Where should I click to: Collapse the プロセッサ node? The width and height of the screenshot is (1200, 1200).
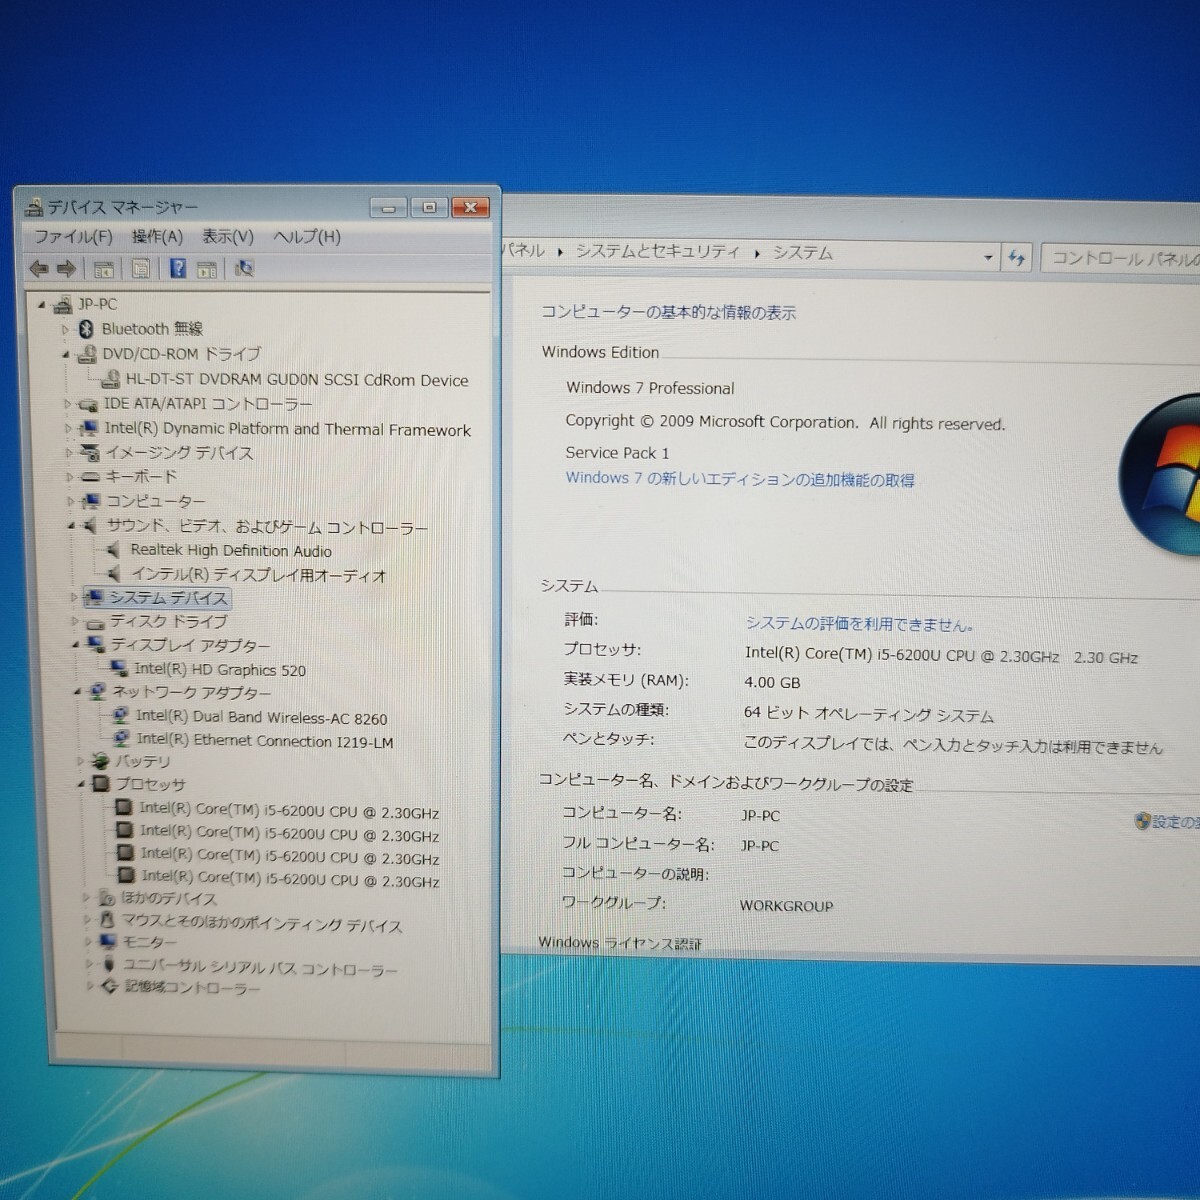(x=81, y=785)
